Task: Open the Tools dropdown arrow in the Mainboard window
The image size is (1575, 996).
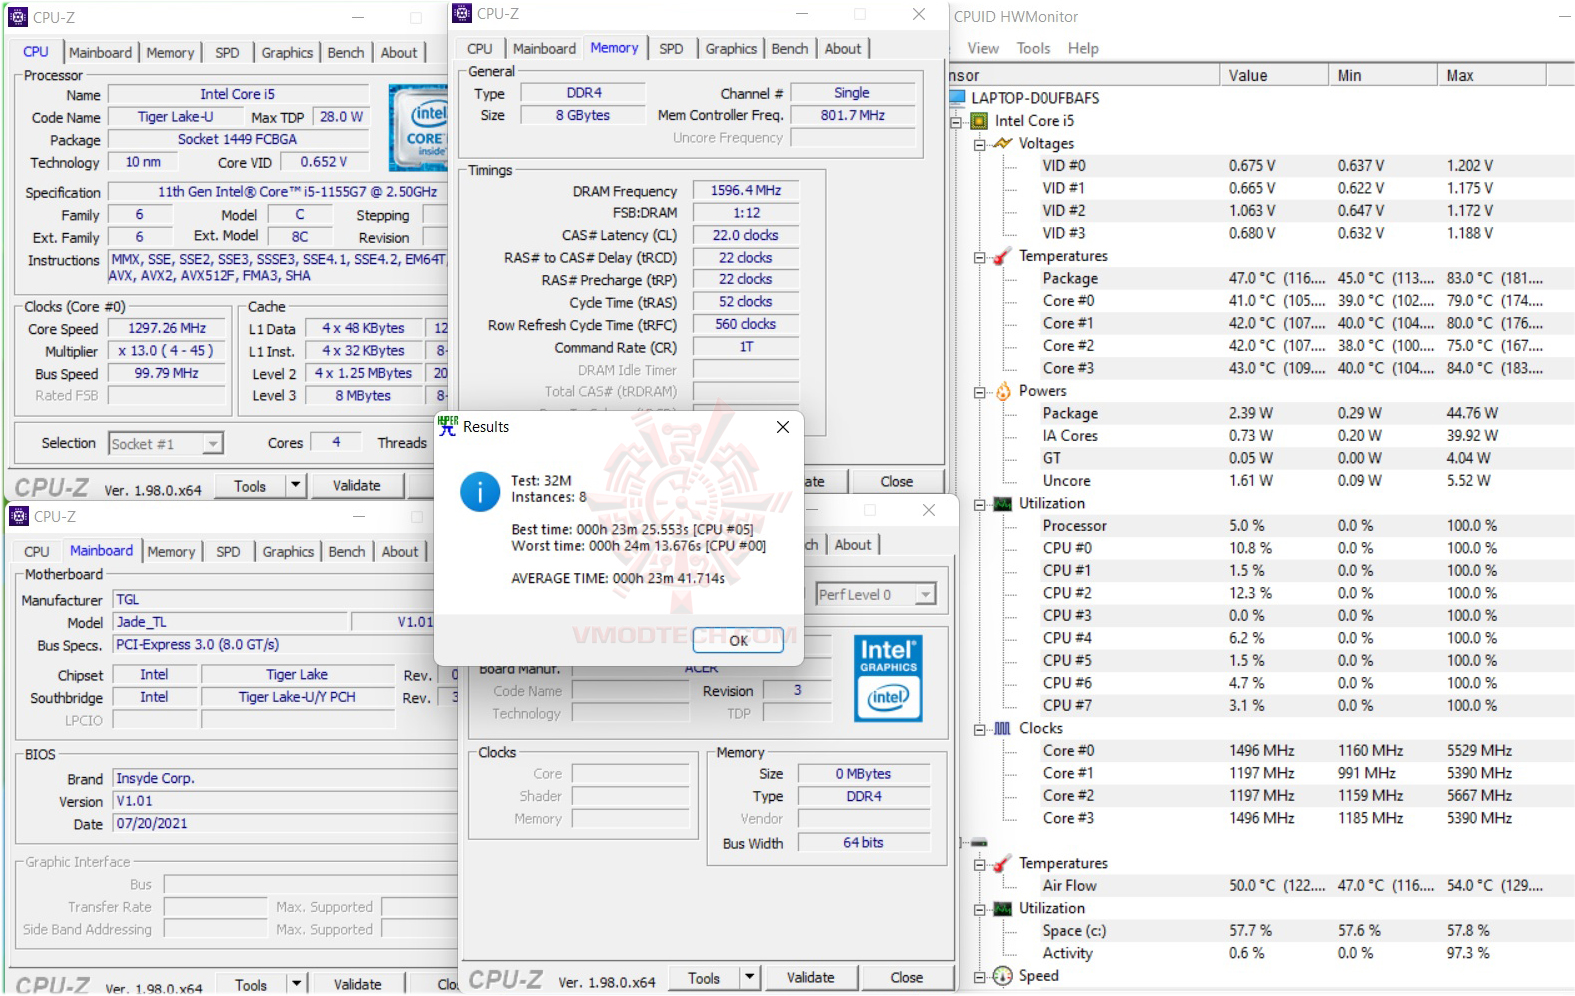Action: click(x=296, y=984)
